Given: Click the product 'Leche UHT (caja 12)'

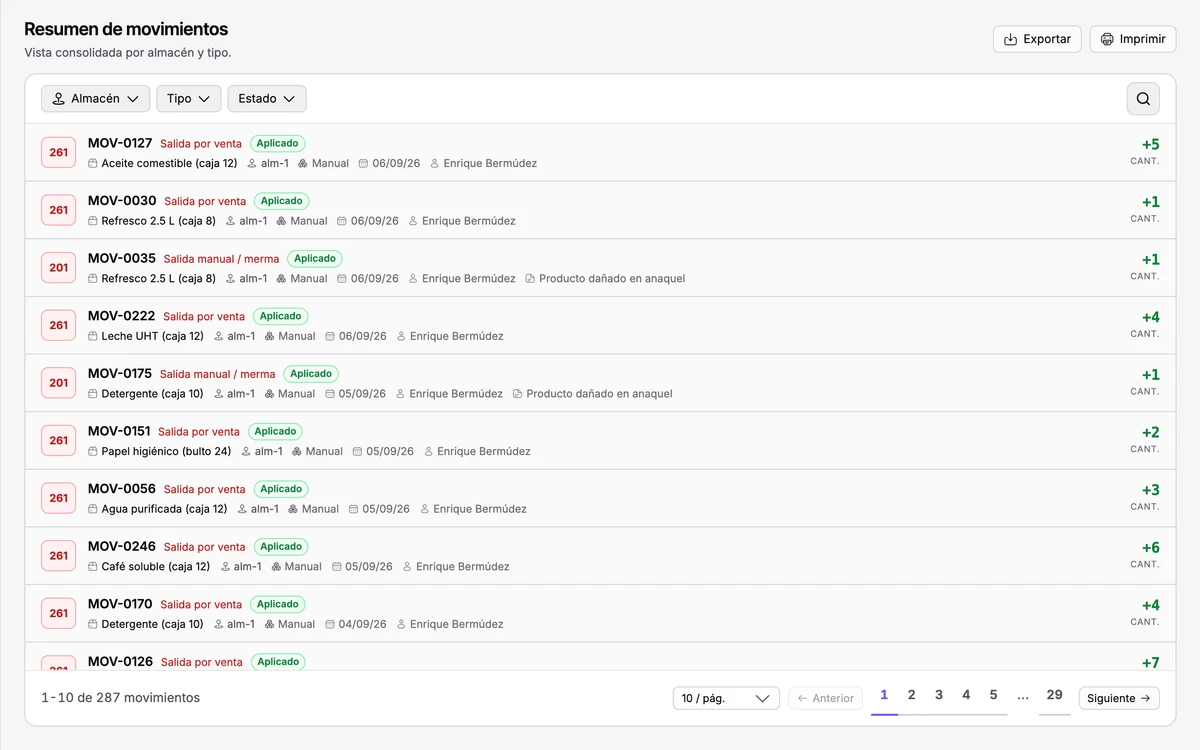Looking at the screenshot, I should [x=152, y=336].
